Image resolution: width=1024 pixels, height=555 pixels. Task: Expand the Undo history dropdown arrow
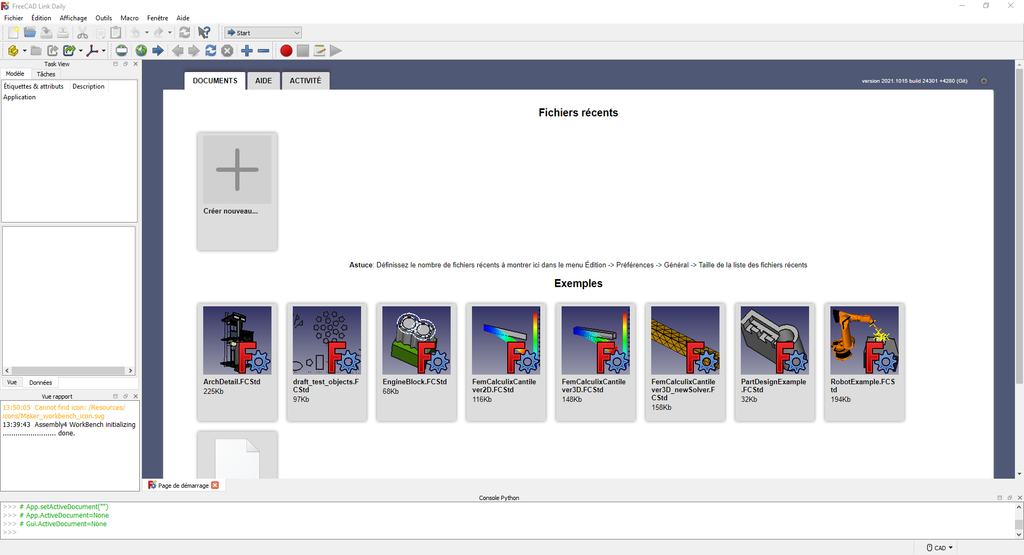[x=146, y=32]
